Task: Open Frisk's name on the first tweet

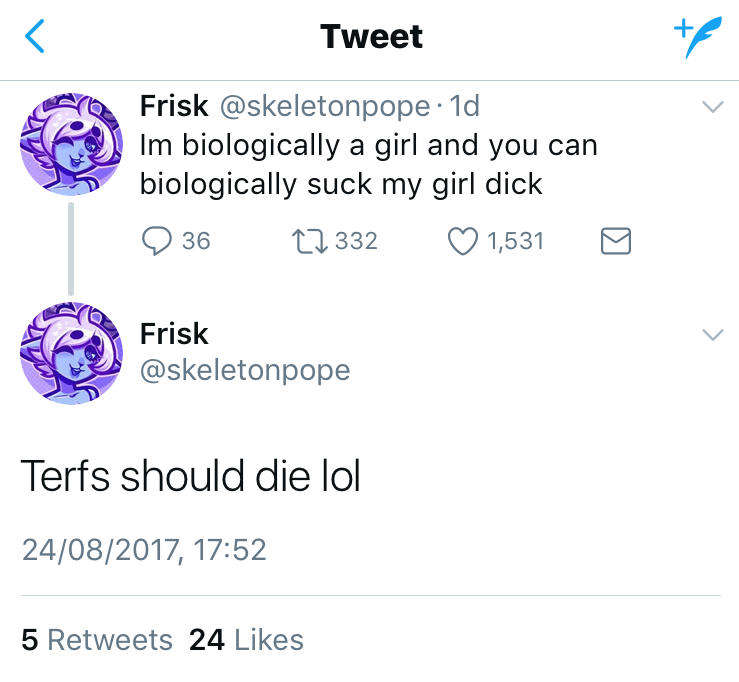Action: click(x=174, y=106)
